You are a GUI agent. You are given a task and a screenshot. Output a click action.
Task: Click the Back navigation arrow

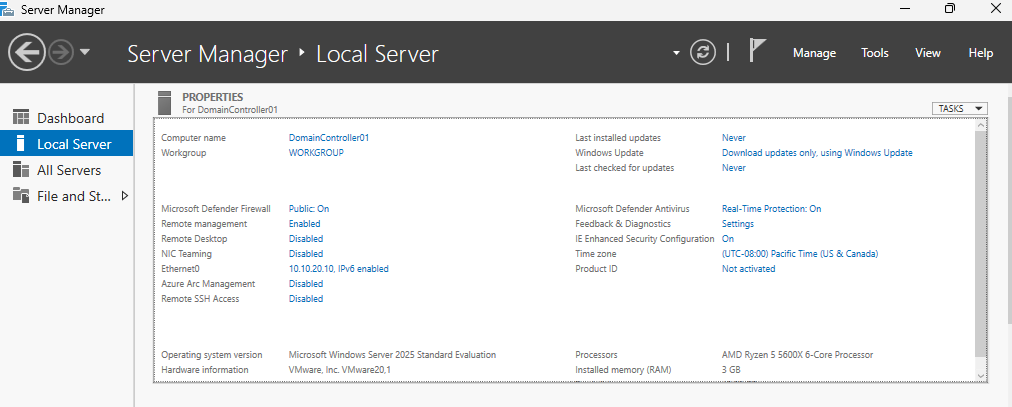click(26, 52)
